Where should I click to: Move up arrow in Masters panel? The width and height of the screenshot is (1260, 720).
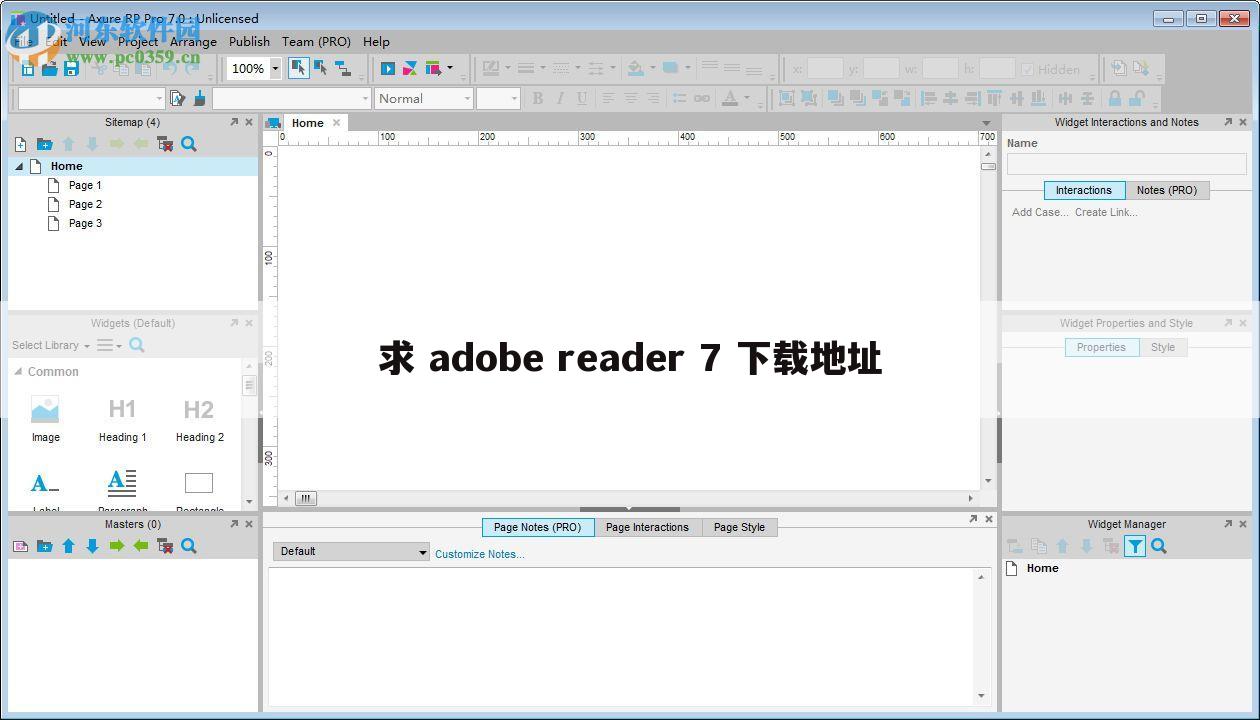point(68,546)
